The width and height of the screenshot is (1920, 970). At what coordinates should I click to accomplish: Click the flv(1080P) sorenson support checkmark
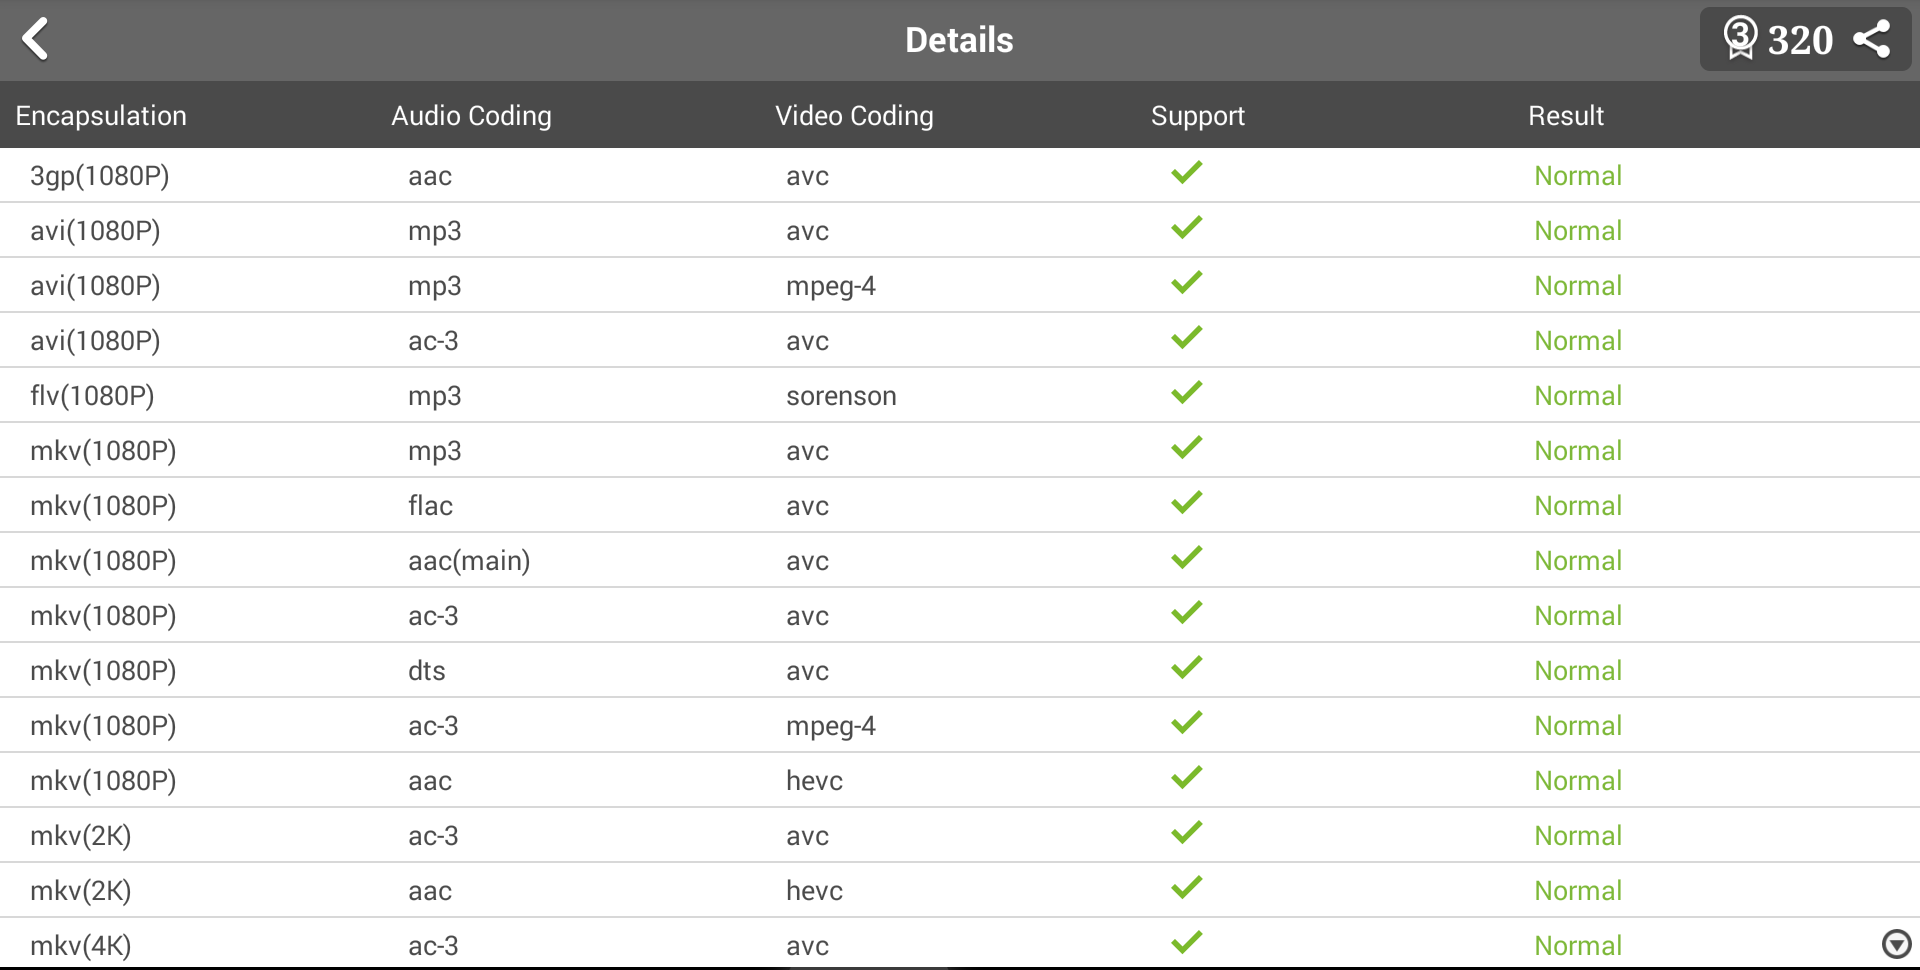tap(1187, 394)
